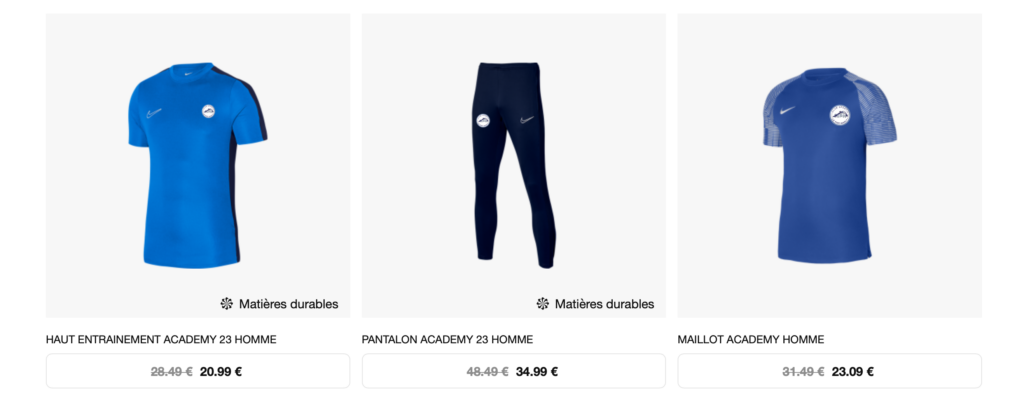The width and height of the screenshot is (1024, 402).
Task: Click the crossed-out 48.49 € original price
Action: click(487, 372)
